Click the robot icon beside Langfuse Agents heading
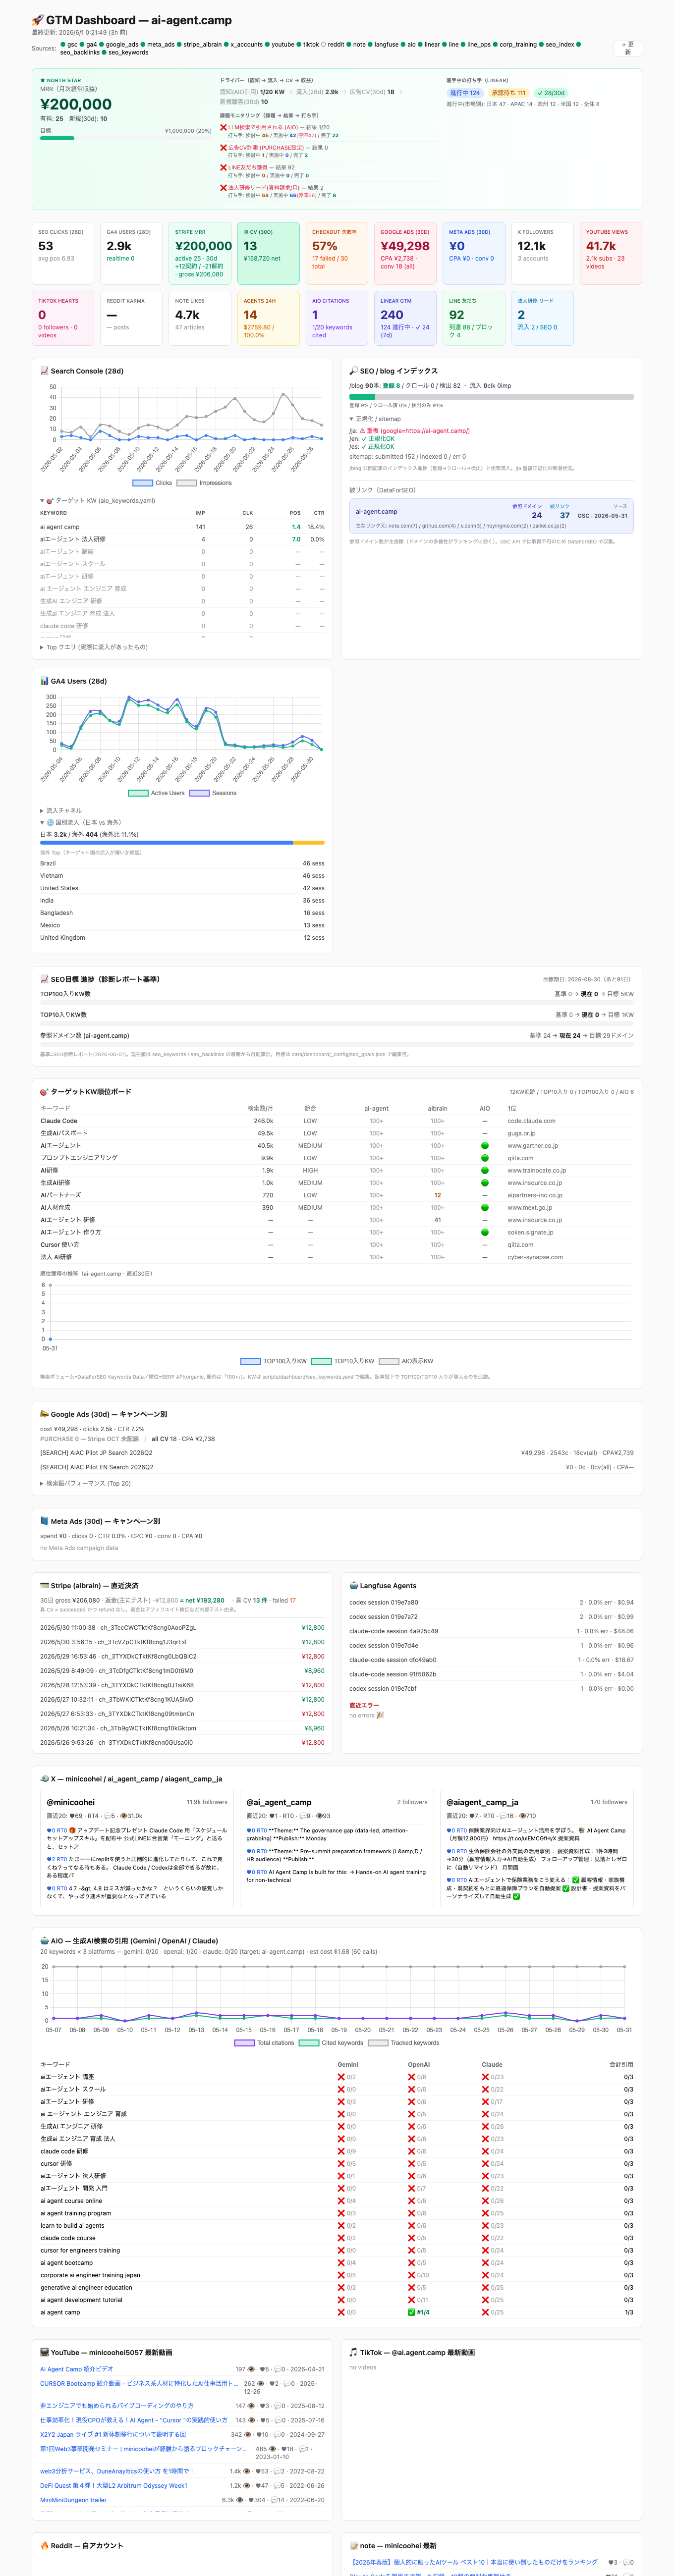The image size is (674, 2576). point(353,1585)
